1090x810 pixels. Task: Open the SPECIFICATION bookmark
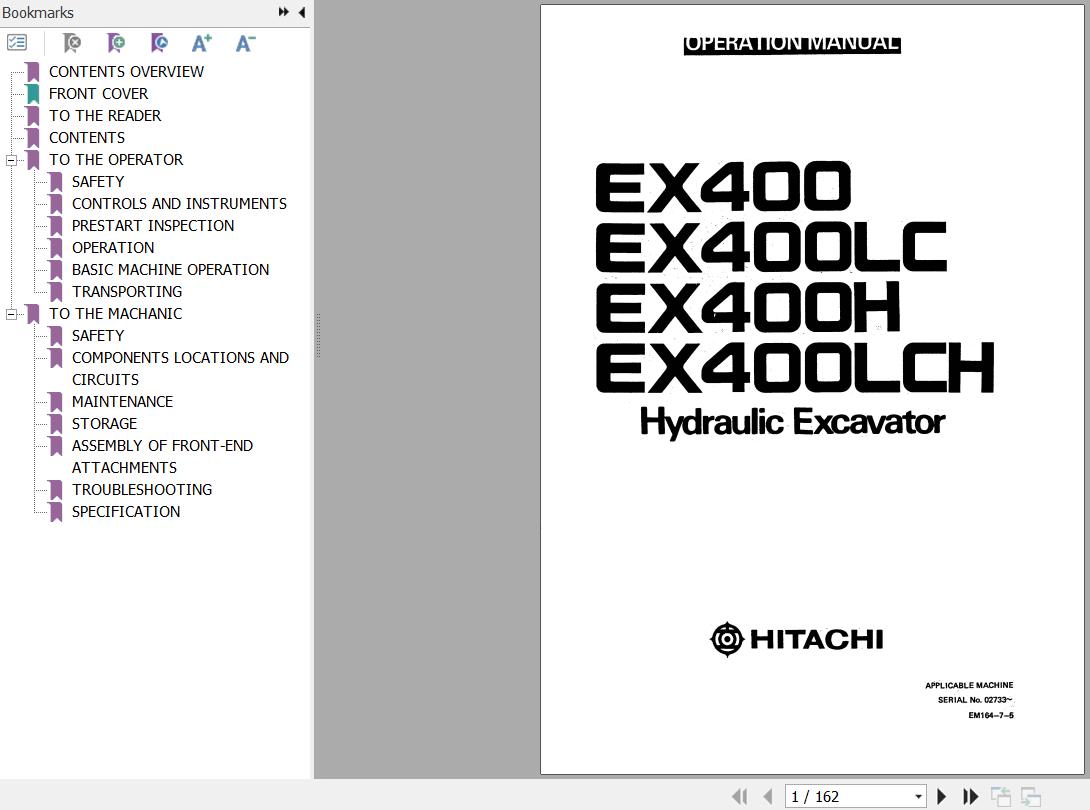coord(126,512)
